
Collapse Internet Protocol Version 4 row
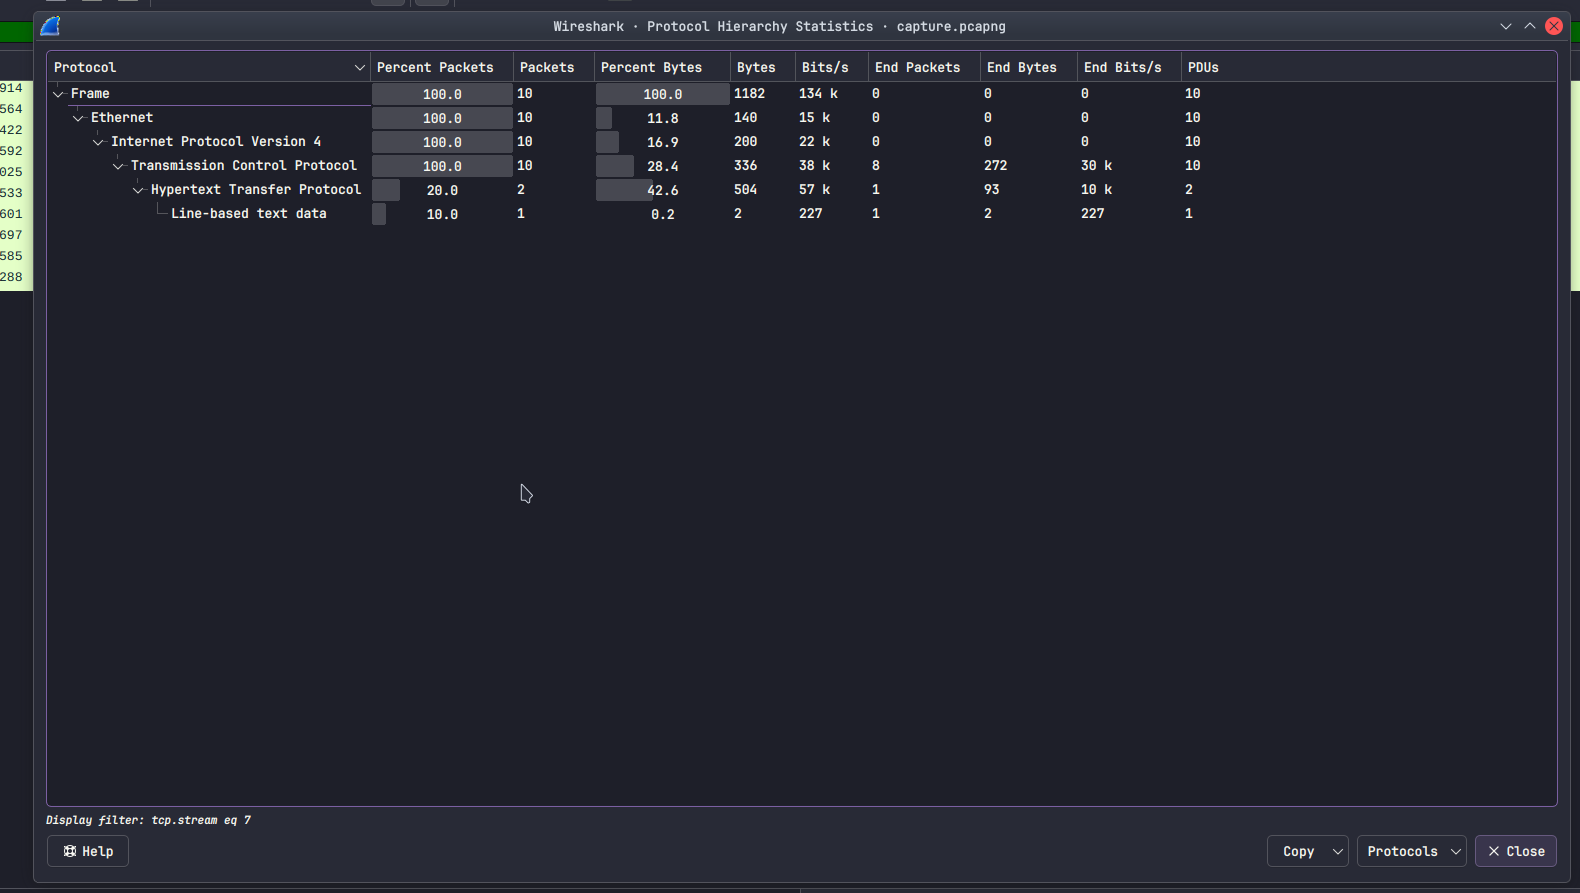click(x=99, y=142)
